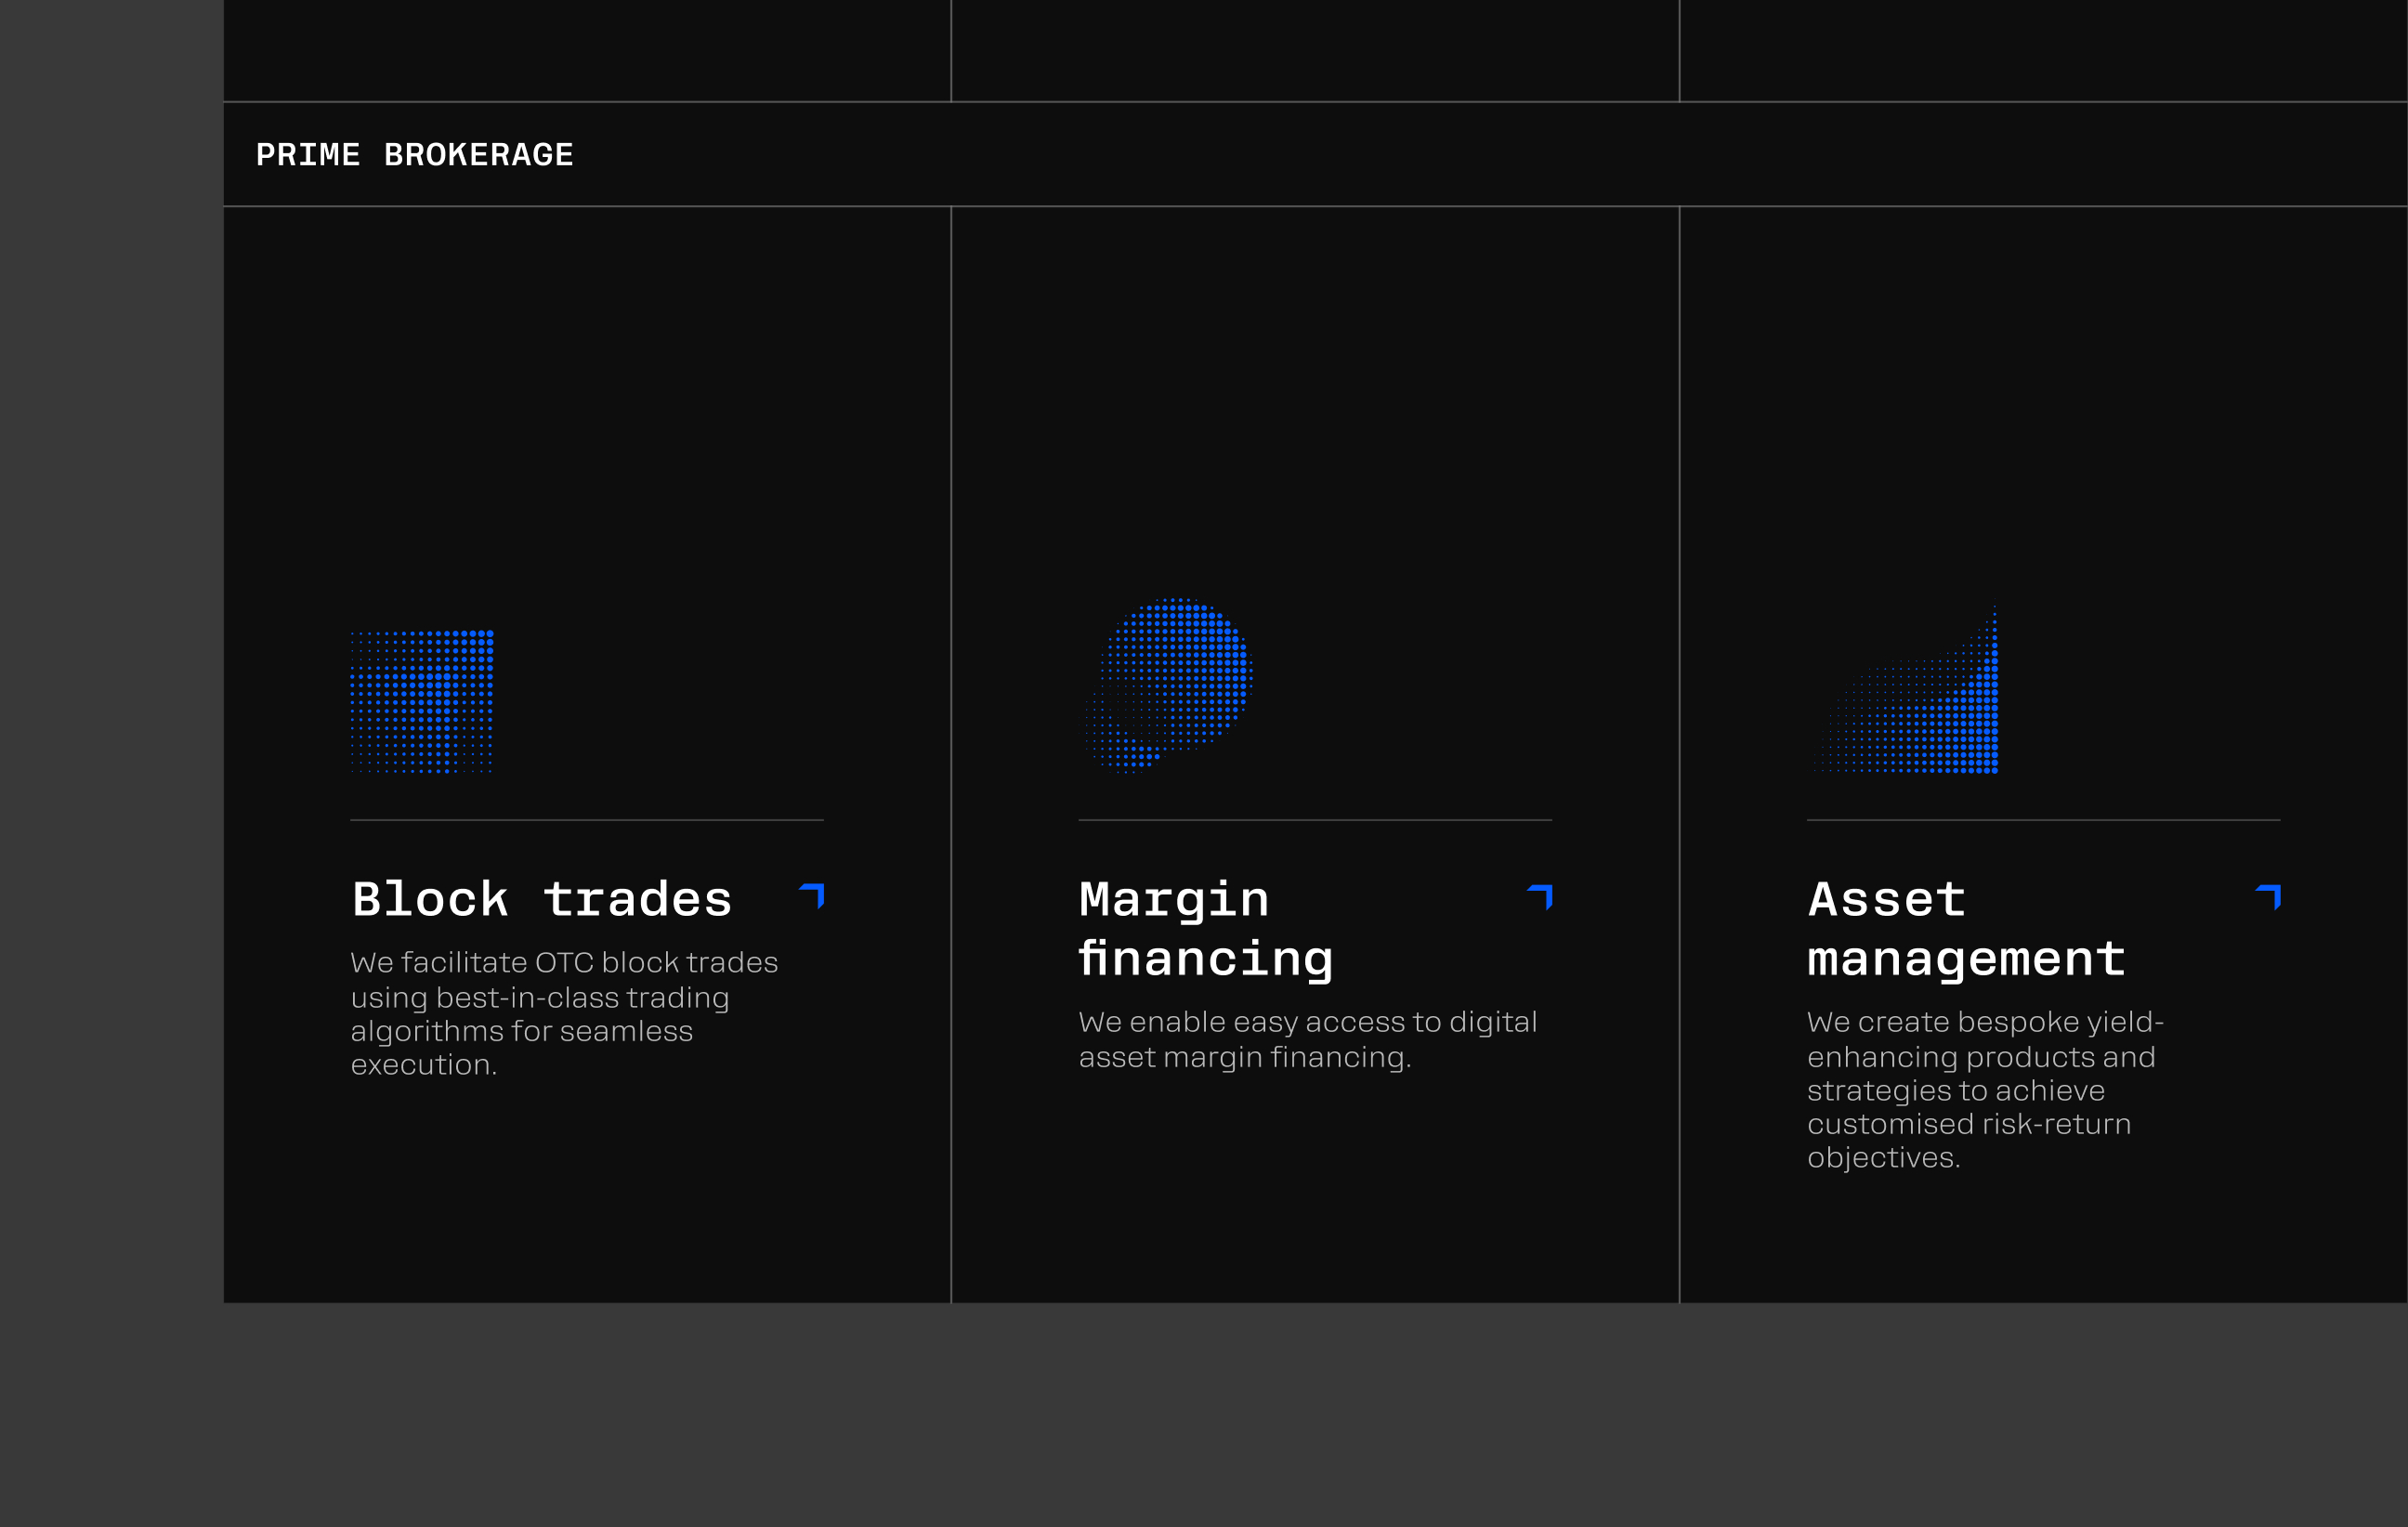The width and height of the screenshot is (2408, 1527).
Task: Click the empty cell above the PRIME BROKERAGE label
Action: point(586,50)
